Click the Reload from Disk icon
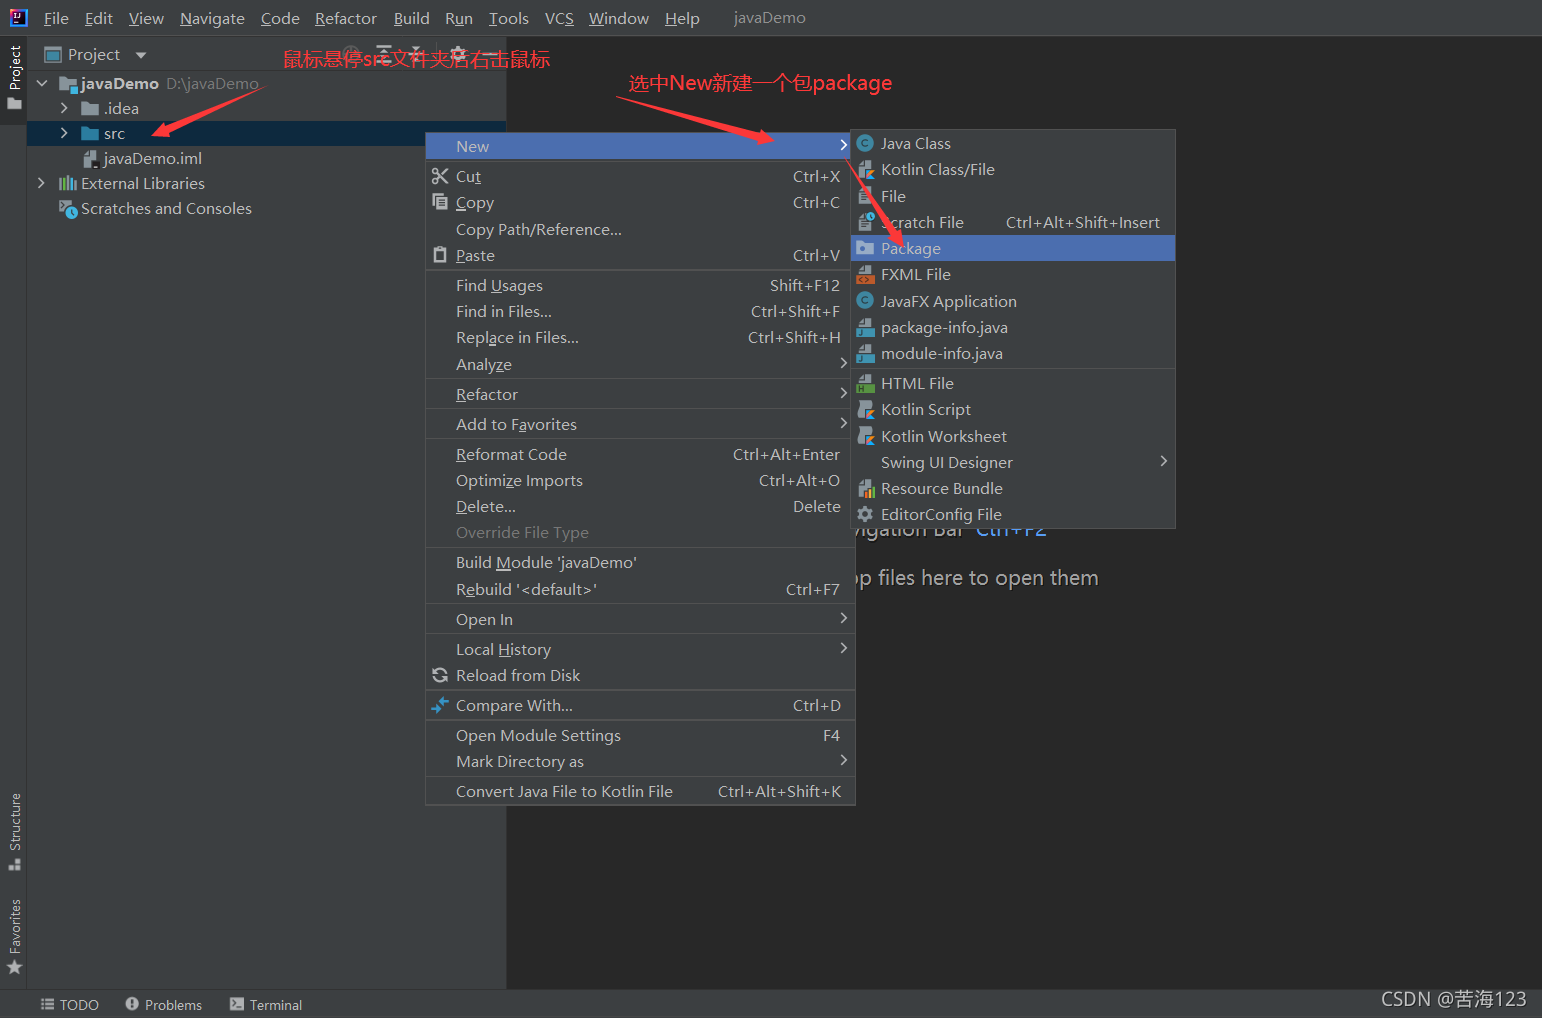Screen dimensions: 1542x1018 pos(440,676)
